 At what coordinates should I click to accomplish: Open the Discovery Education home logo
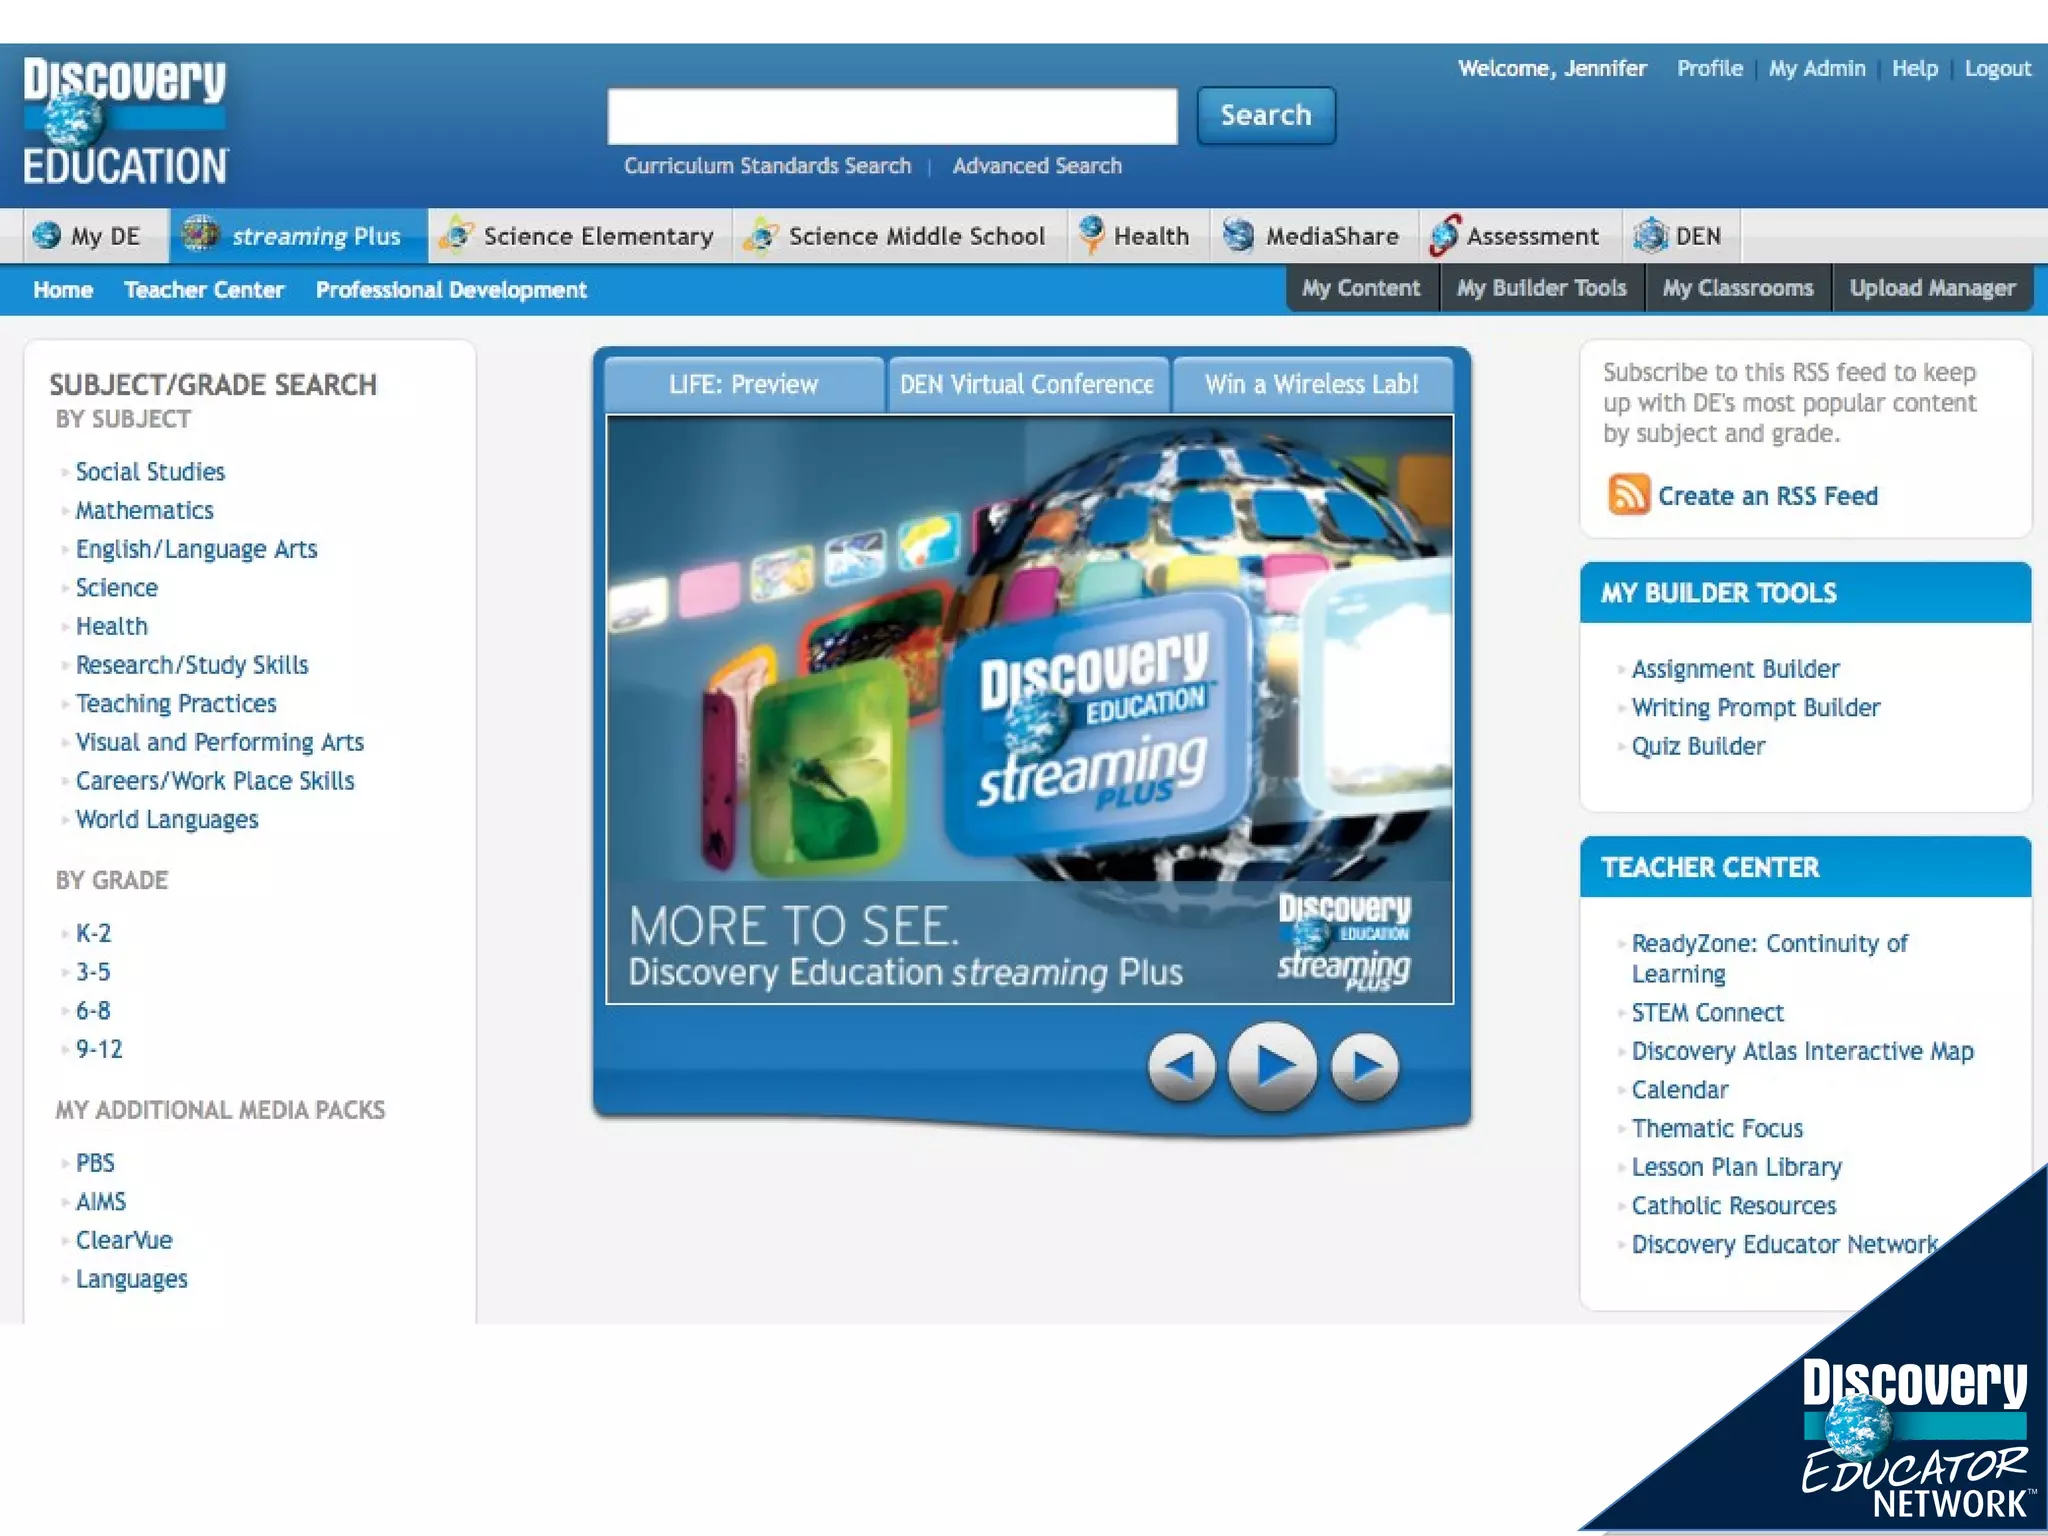click(x=125, y=122)
